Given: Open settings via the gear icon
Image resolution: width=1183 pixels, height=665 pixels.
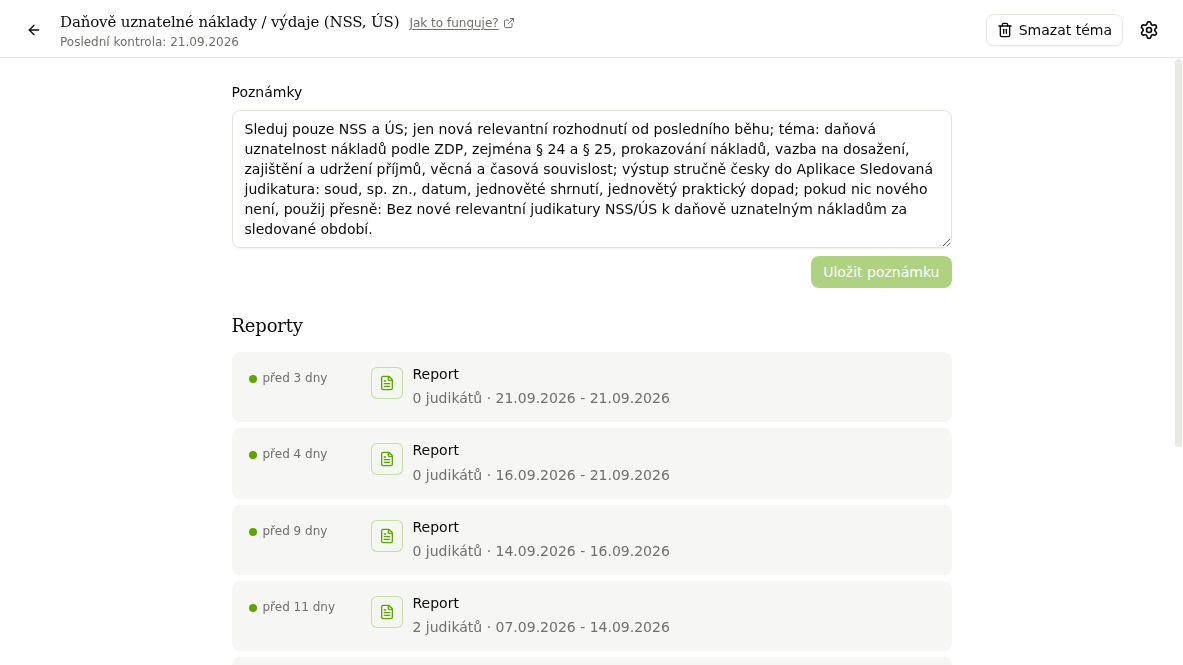Looking at the screenshot, I should (x=1148, y=30).
